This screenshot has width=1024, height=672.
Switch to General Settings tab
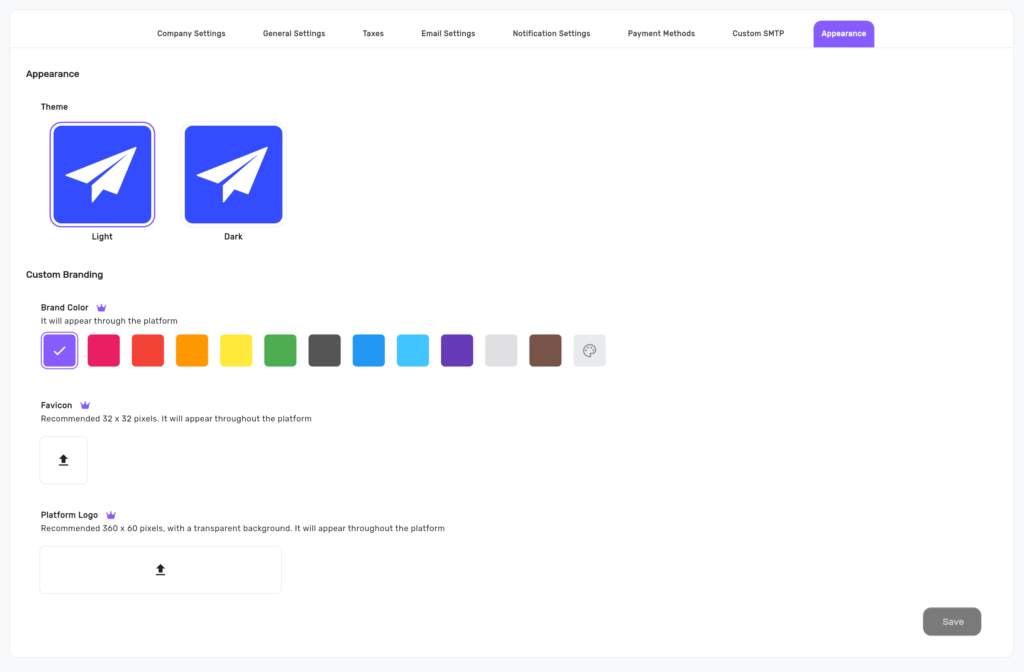[x=294, y=33]
